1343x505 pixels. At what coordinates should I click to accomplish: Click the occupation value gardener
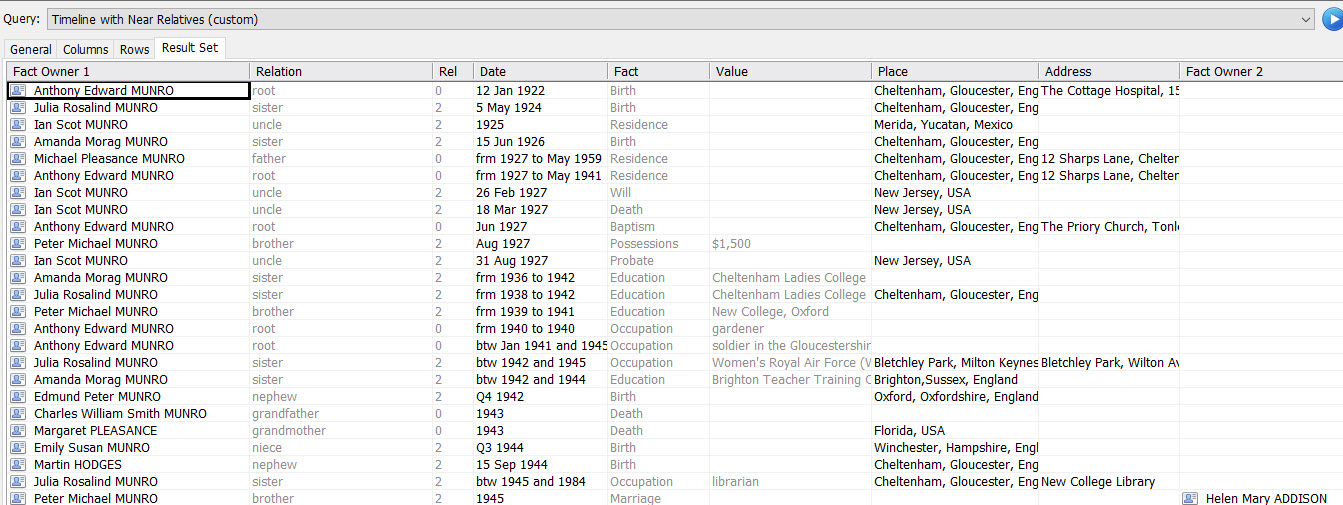[738, 328]
